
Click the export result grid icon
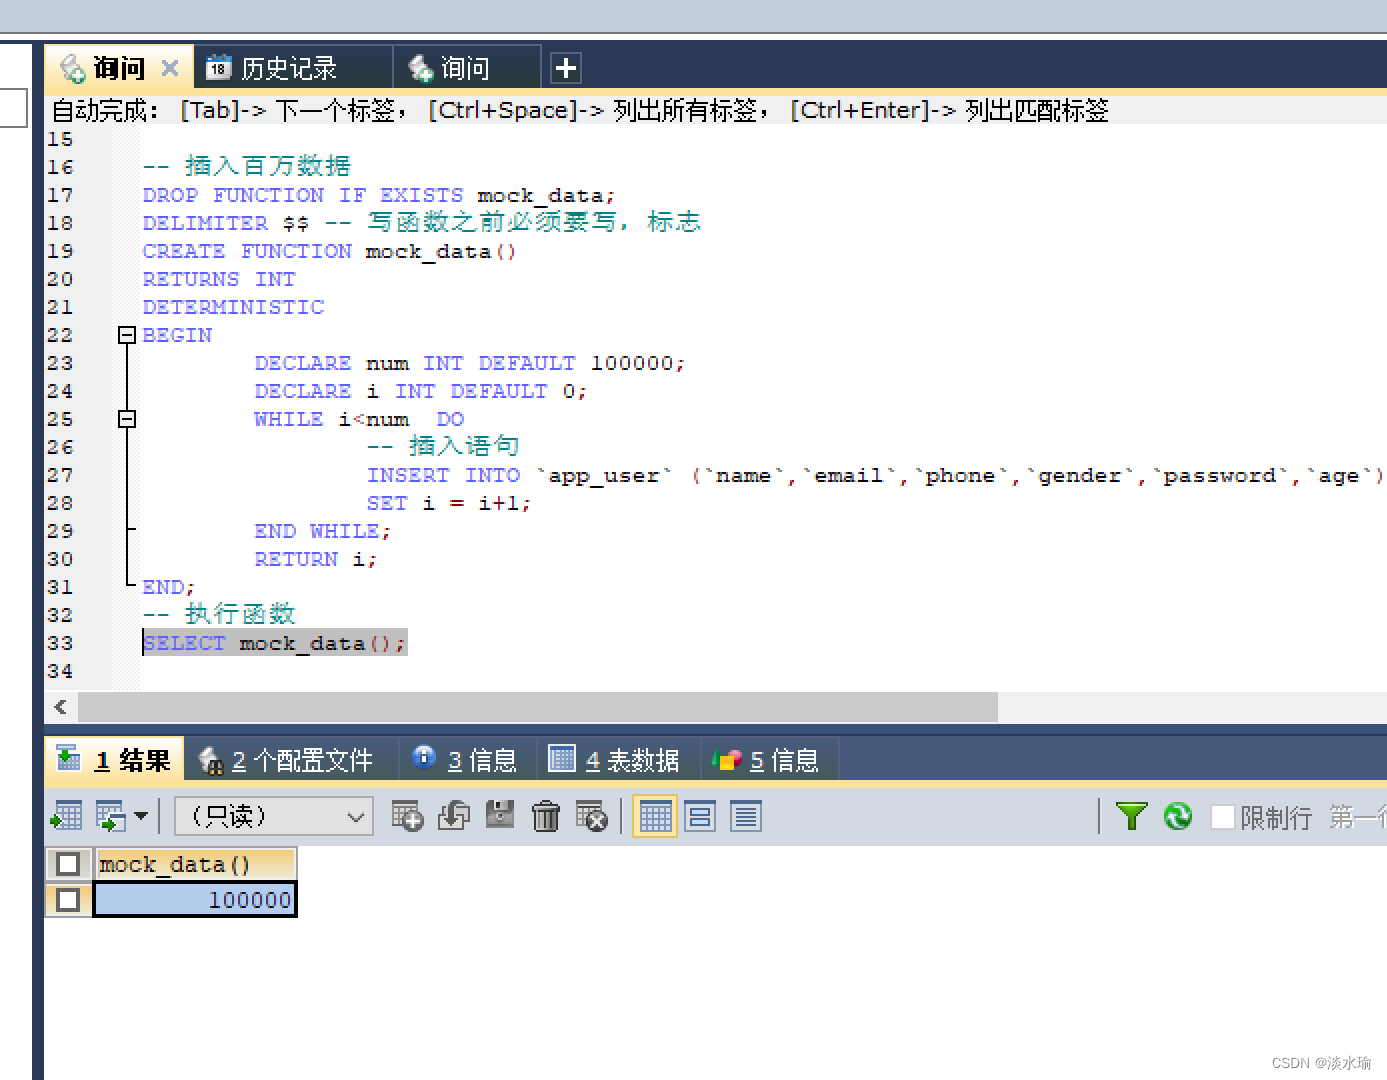tap(67, 816)
